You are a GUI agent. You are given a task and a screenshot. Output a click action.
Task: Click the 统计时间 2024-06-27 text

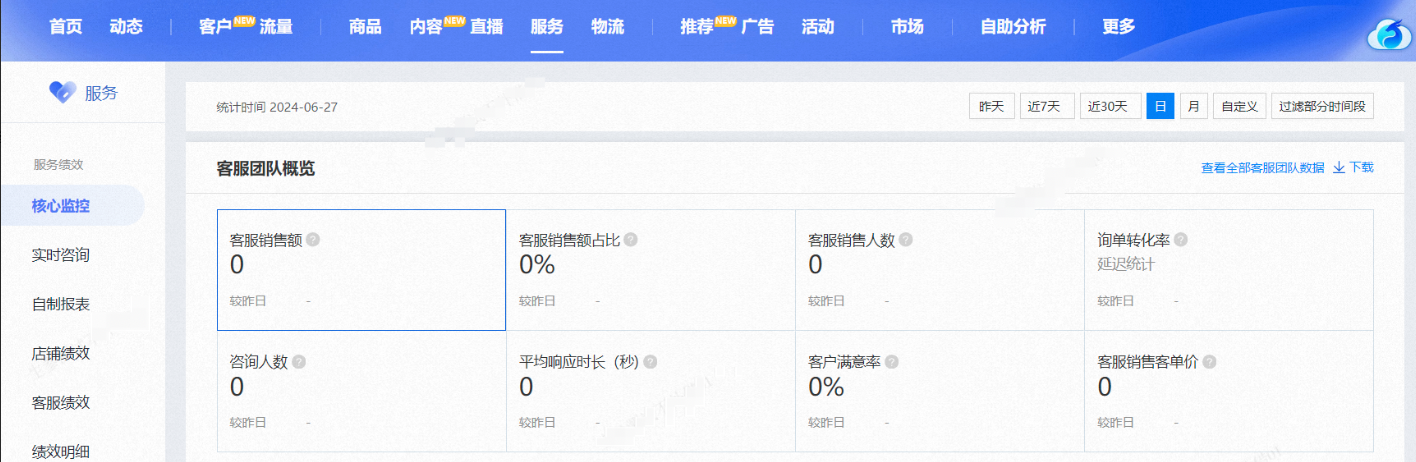point(277,107)
